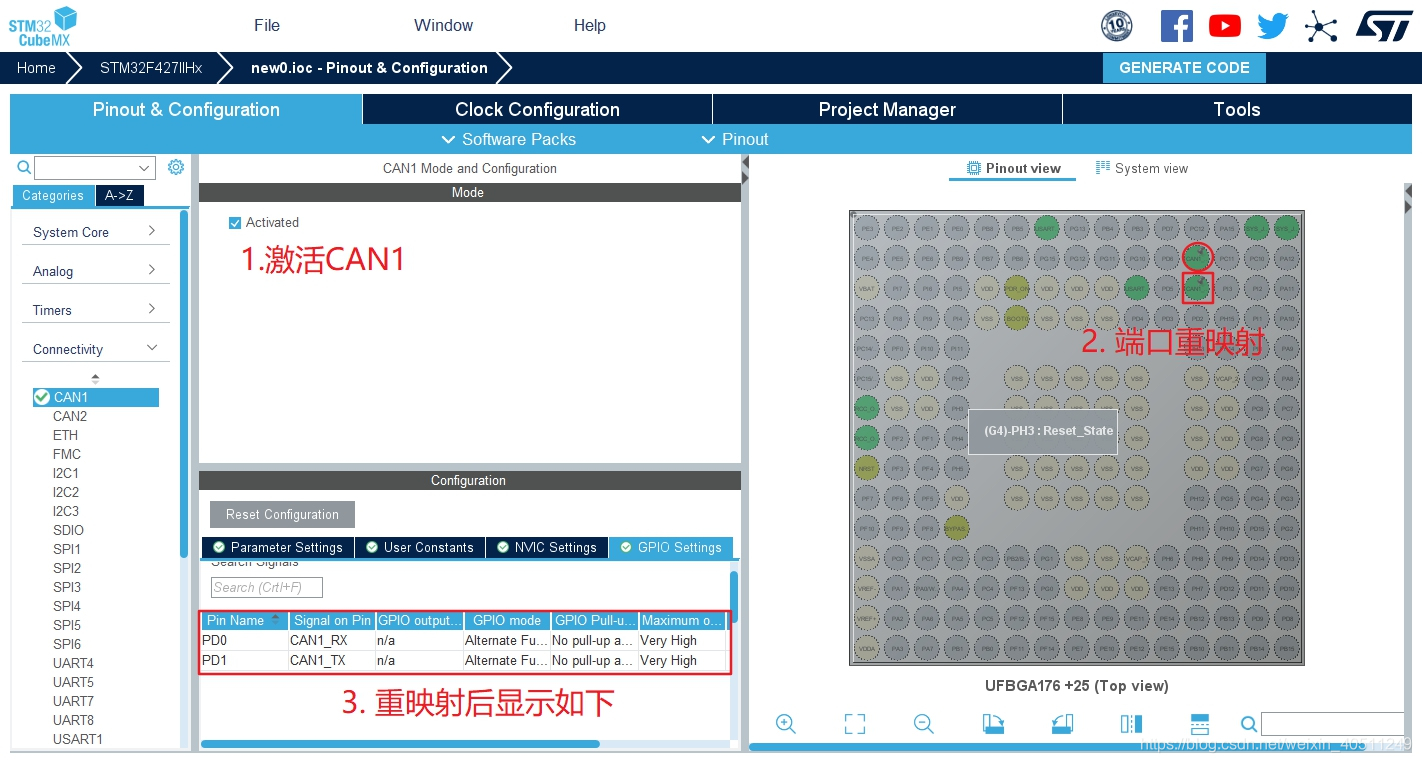Screen dimensions: 1422x763
Task: Flip the chip view vertically
Action: [x=1200, y=724]
